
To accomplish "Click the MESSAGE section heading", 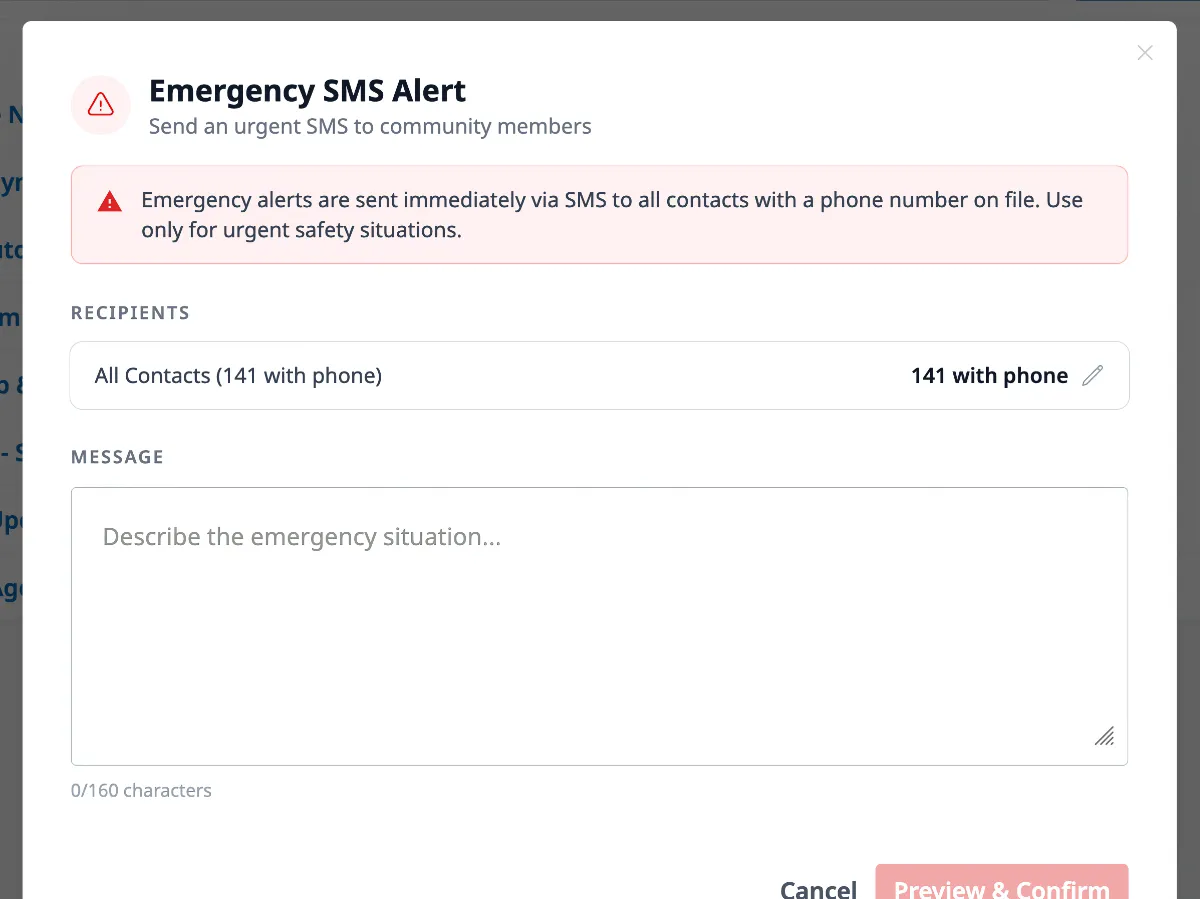I will [x=117, y=457].
